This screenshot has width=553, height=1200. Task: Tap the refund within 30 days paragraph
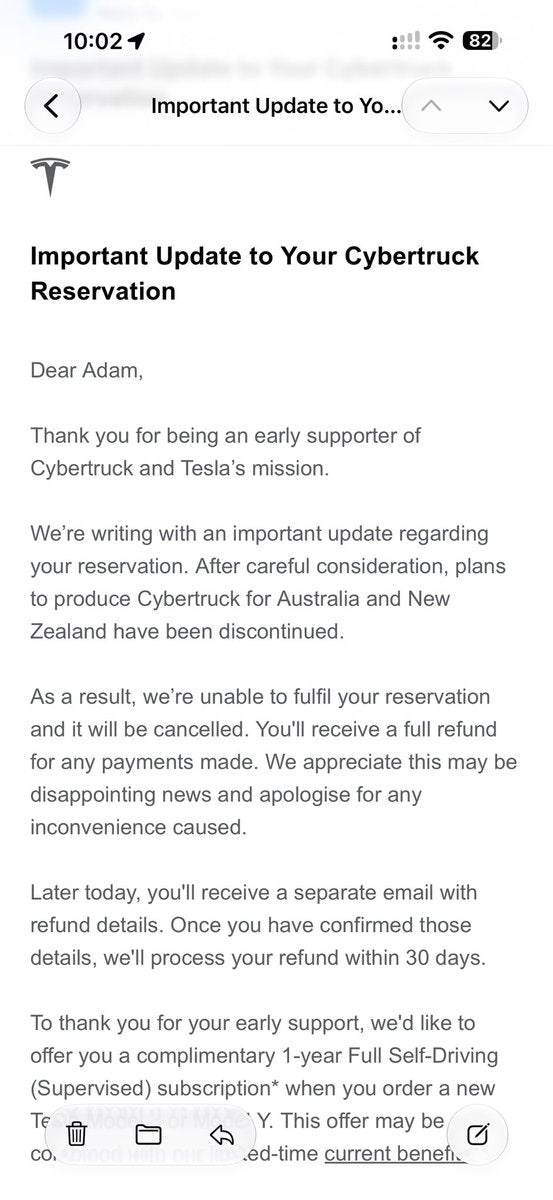(258, 924)
